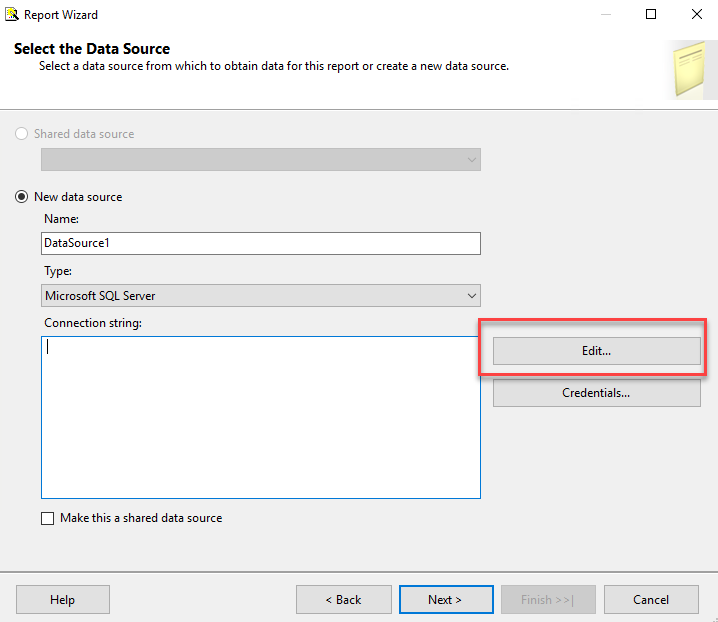Minimize the Report Wizard window
718x622 pixels.
[x=606, y=14]
